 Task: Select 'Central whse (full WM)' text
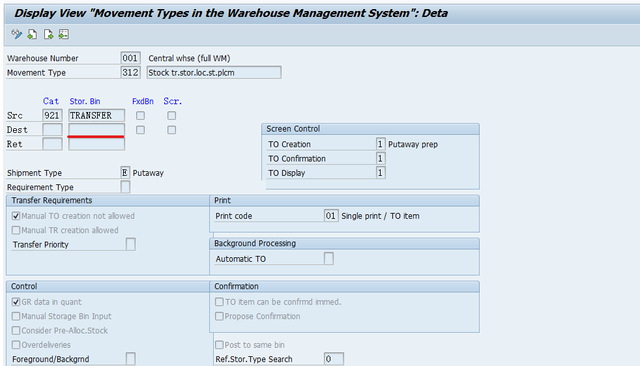tap(189, 58)
